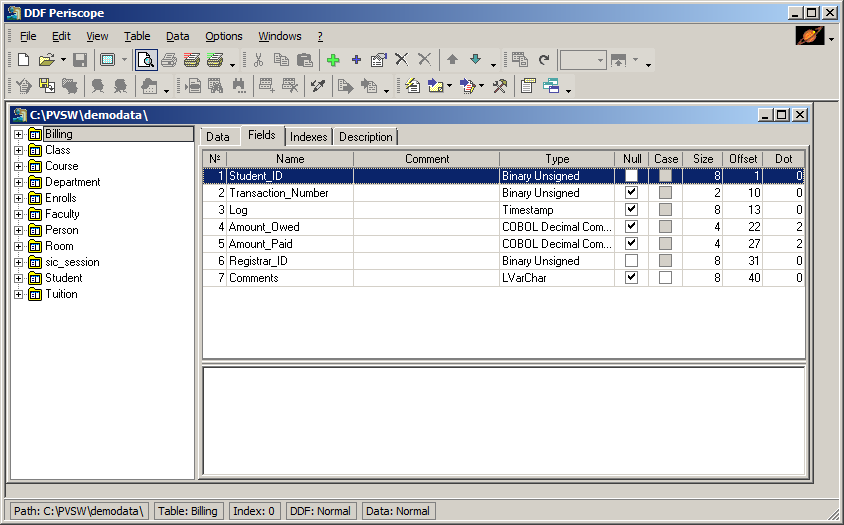This screenshot has width=844, height=525.
Task: Click the edit properties icon
Action: coord(378,60)
